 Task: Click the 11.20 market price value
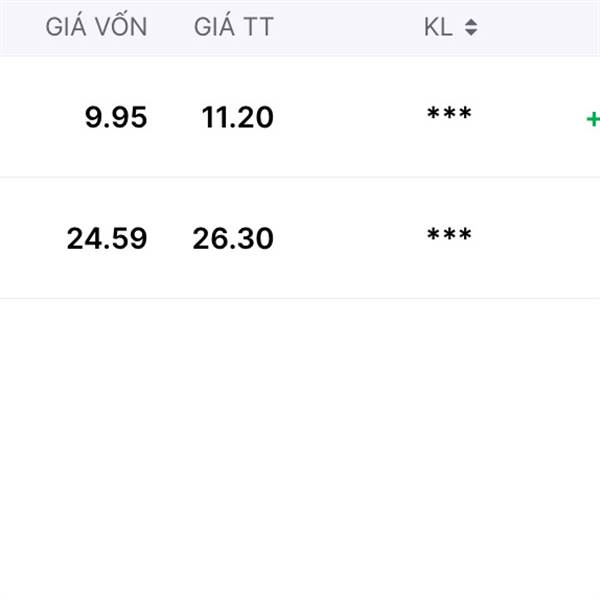tap(238, 117)
